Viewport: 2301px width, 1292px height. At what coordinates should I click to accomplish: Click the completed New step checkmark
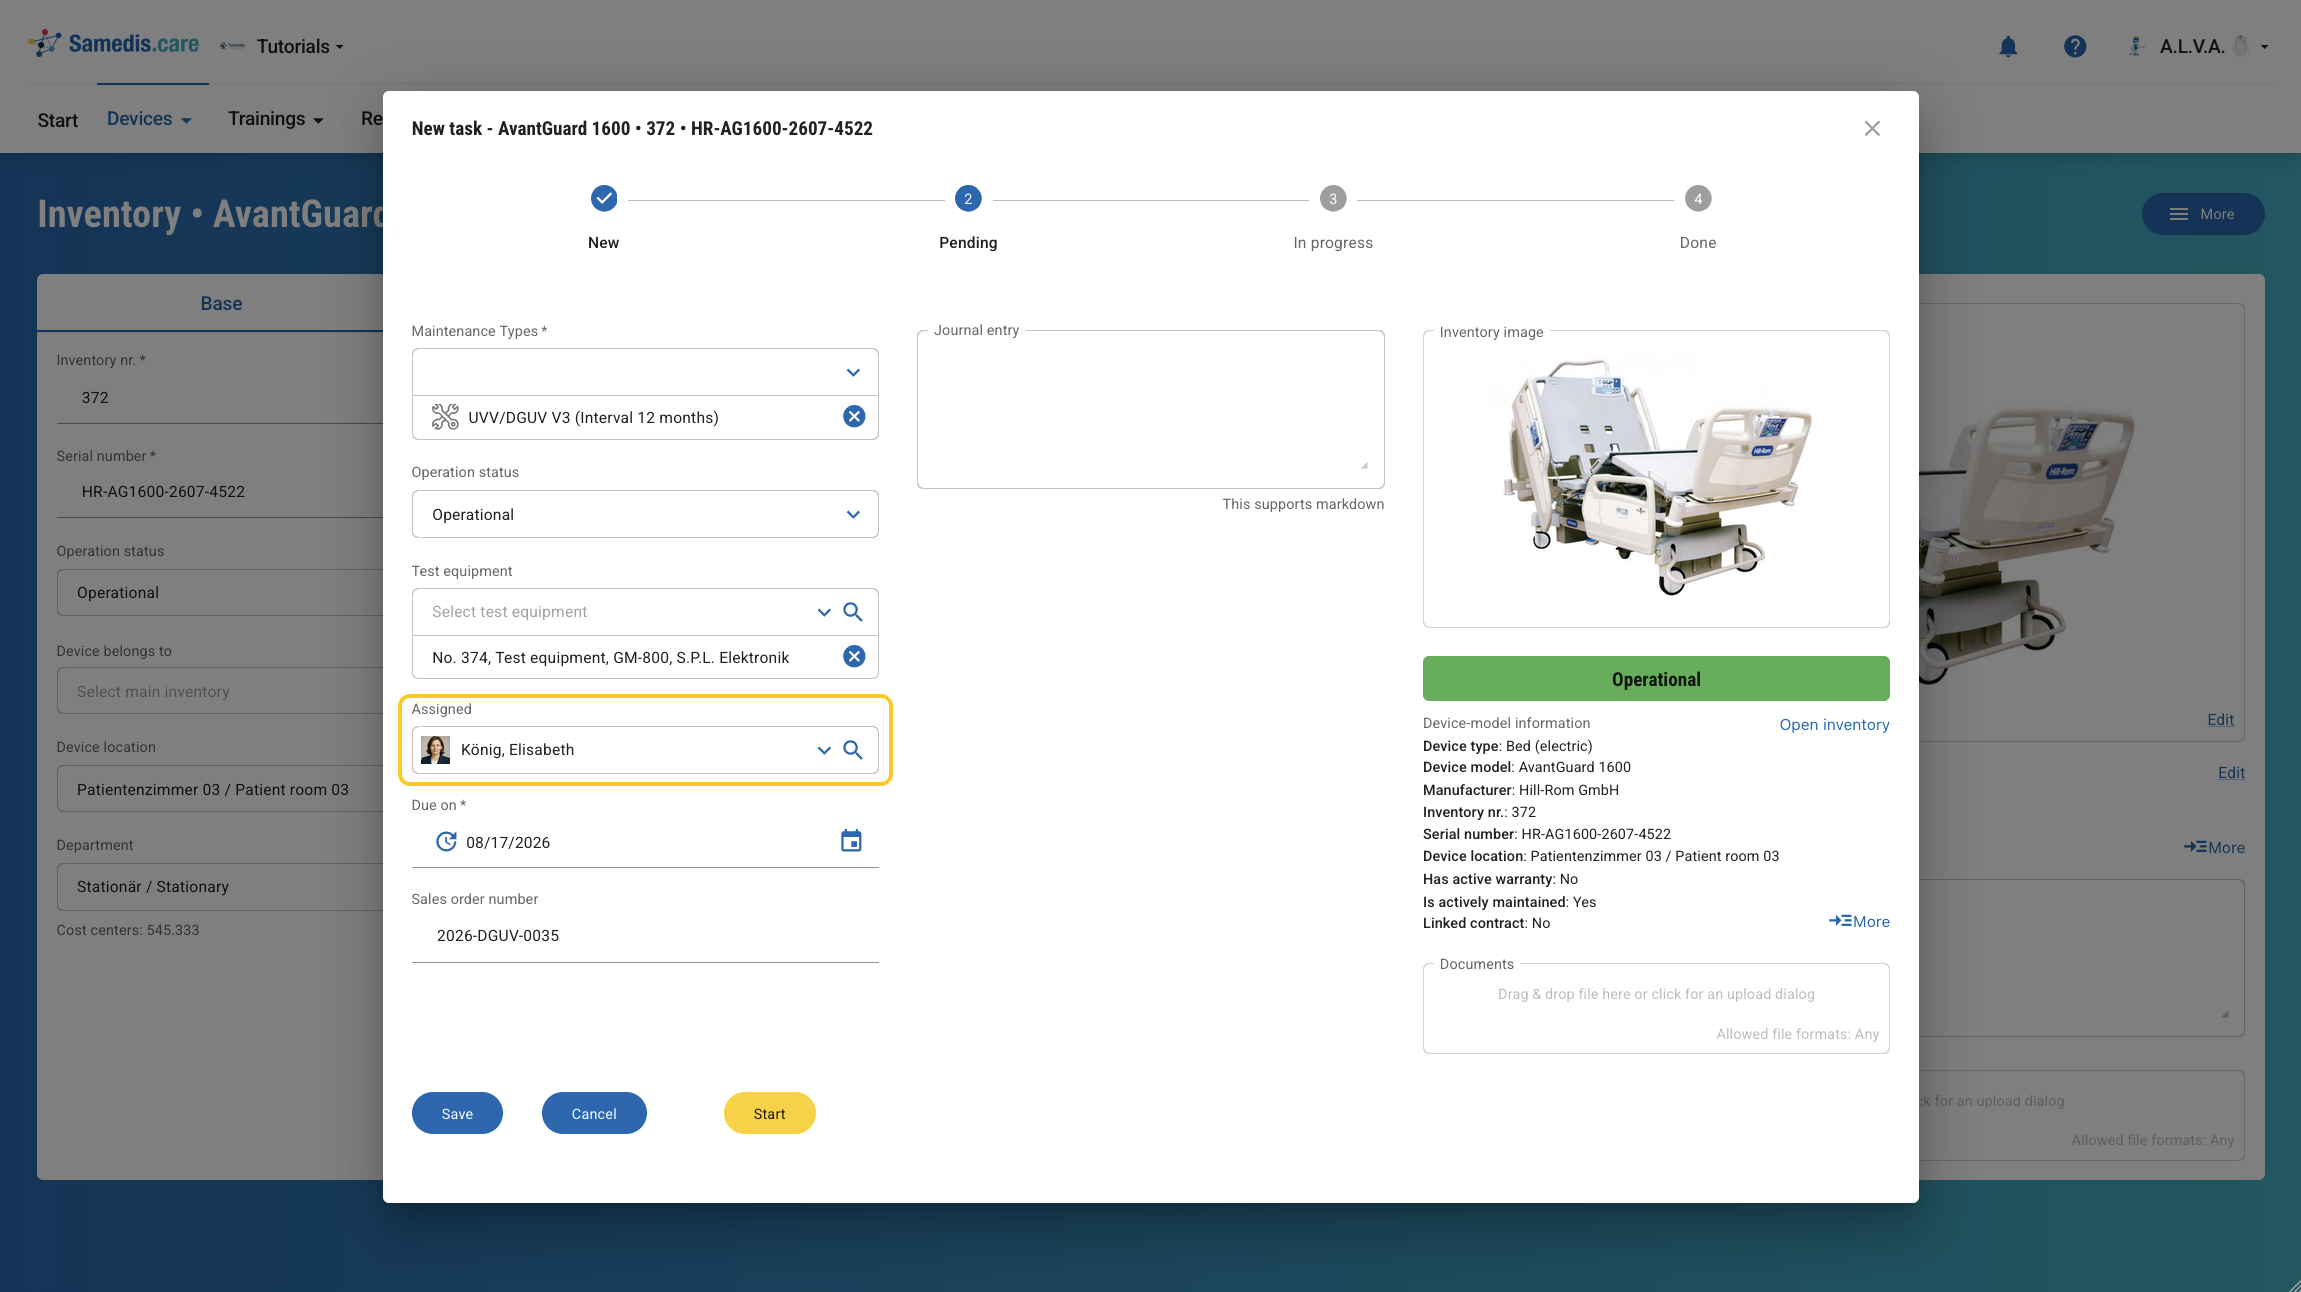coord(604,199)
